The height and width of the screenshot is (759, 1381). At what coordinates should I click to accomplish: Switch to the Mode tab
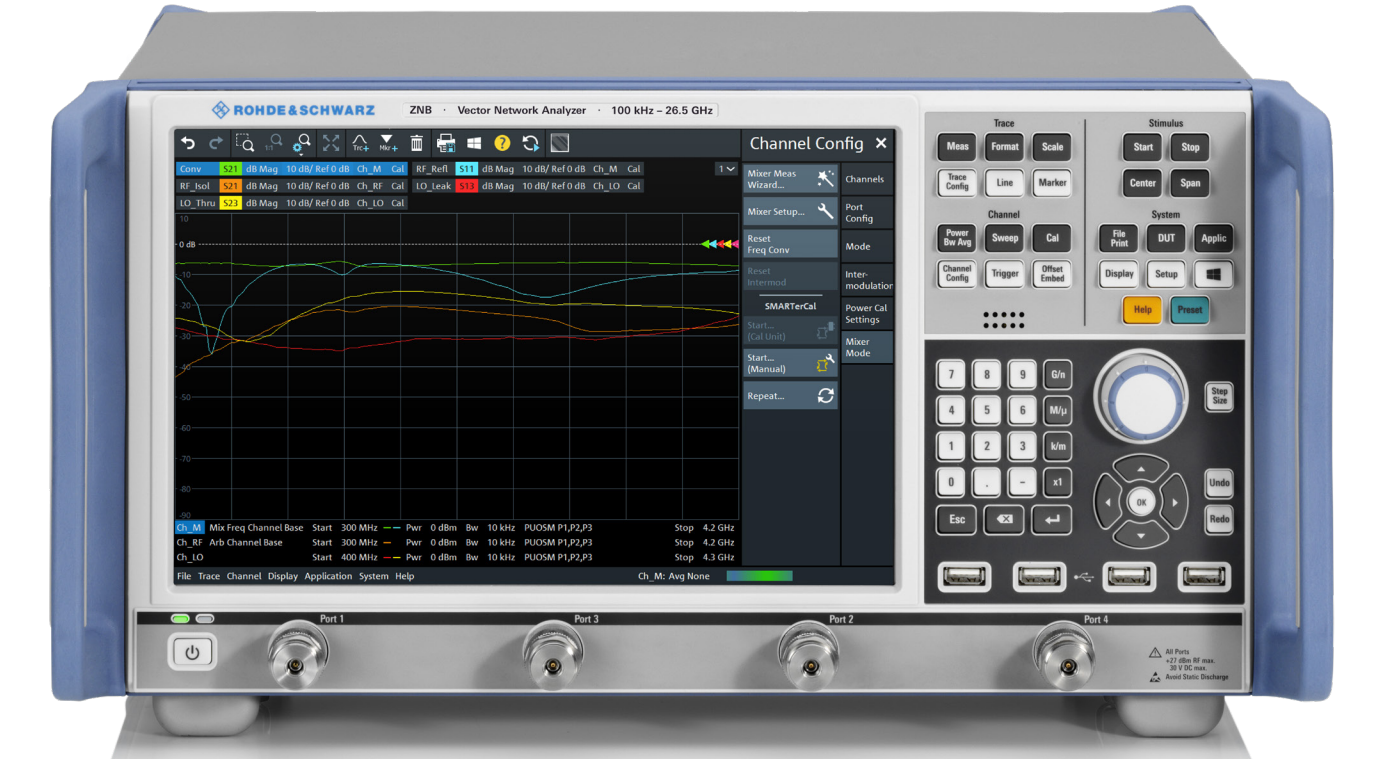point(866,246)
